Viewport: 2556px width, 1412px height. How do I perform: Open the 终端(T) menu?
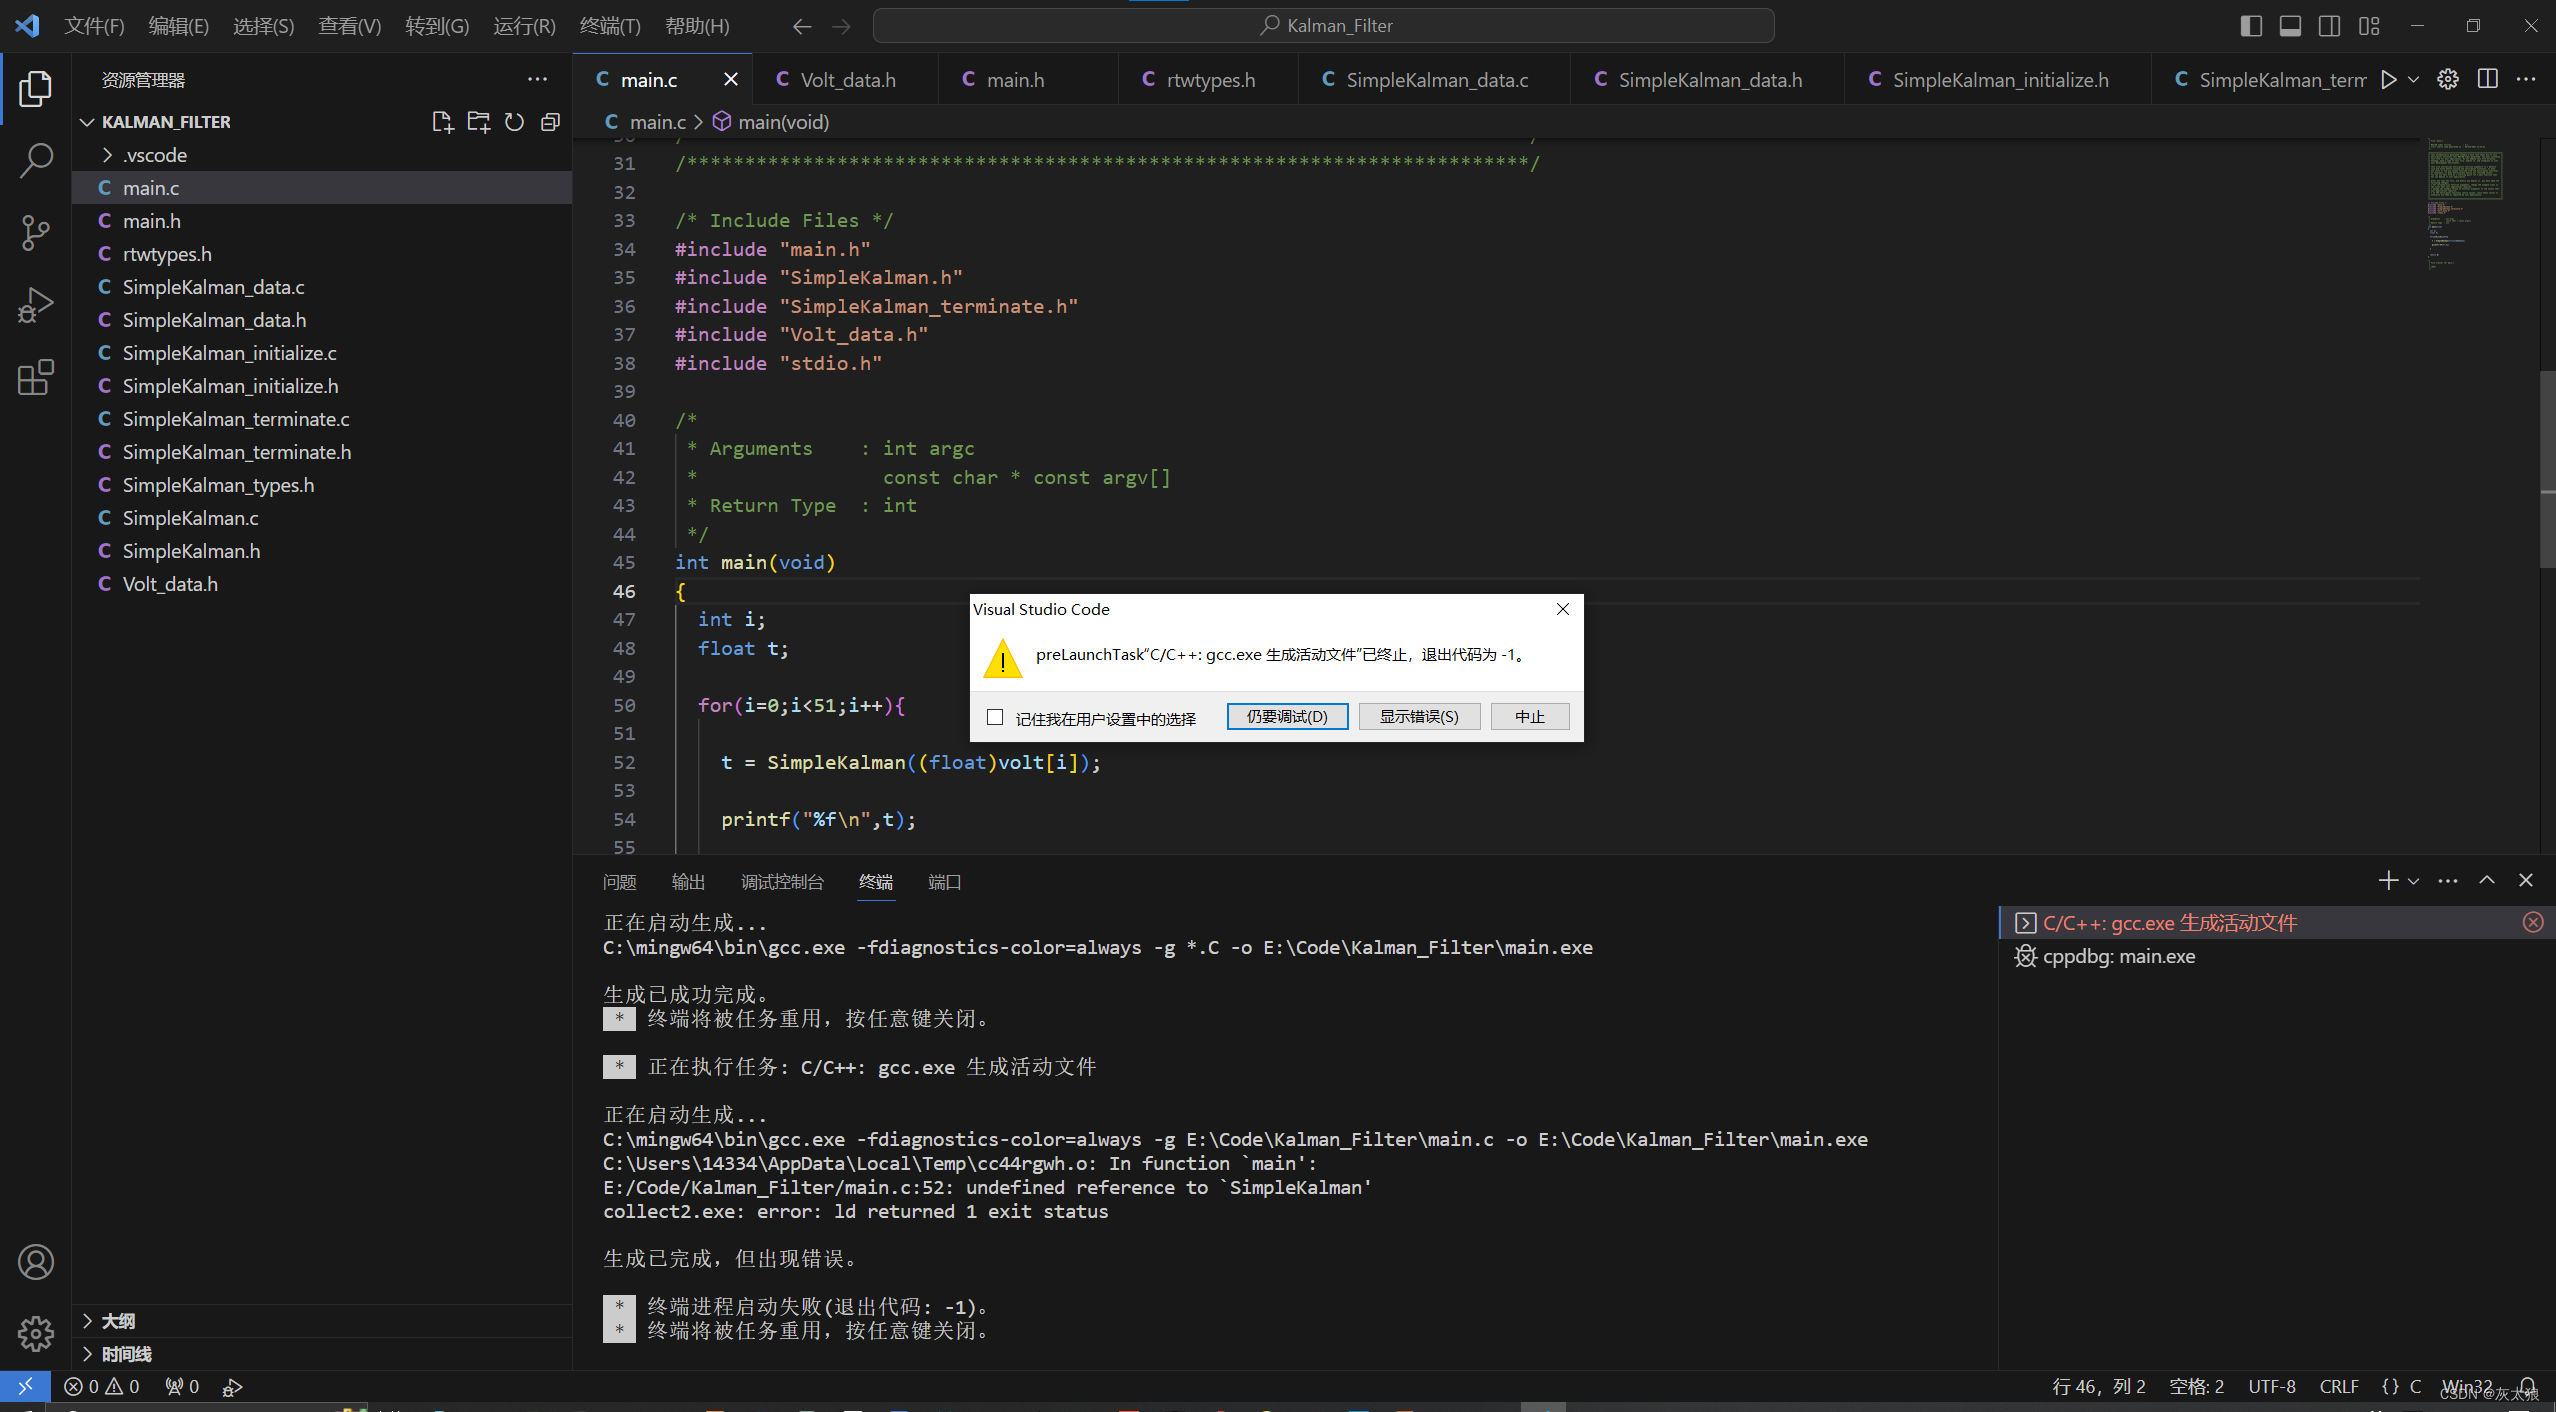point(611,26)
